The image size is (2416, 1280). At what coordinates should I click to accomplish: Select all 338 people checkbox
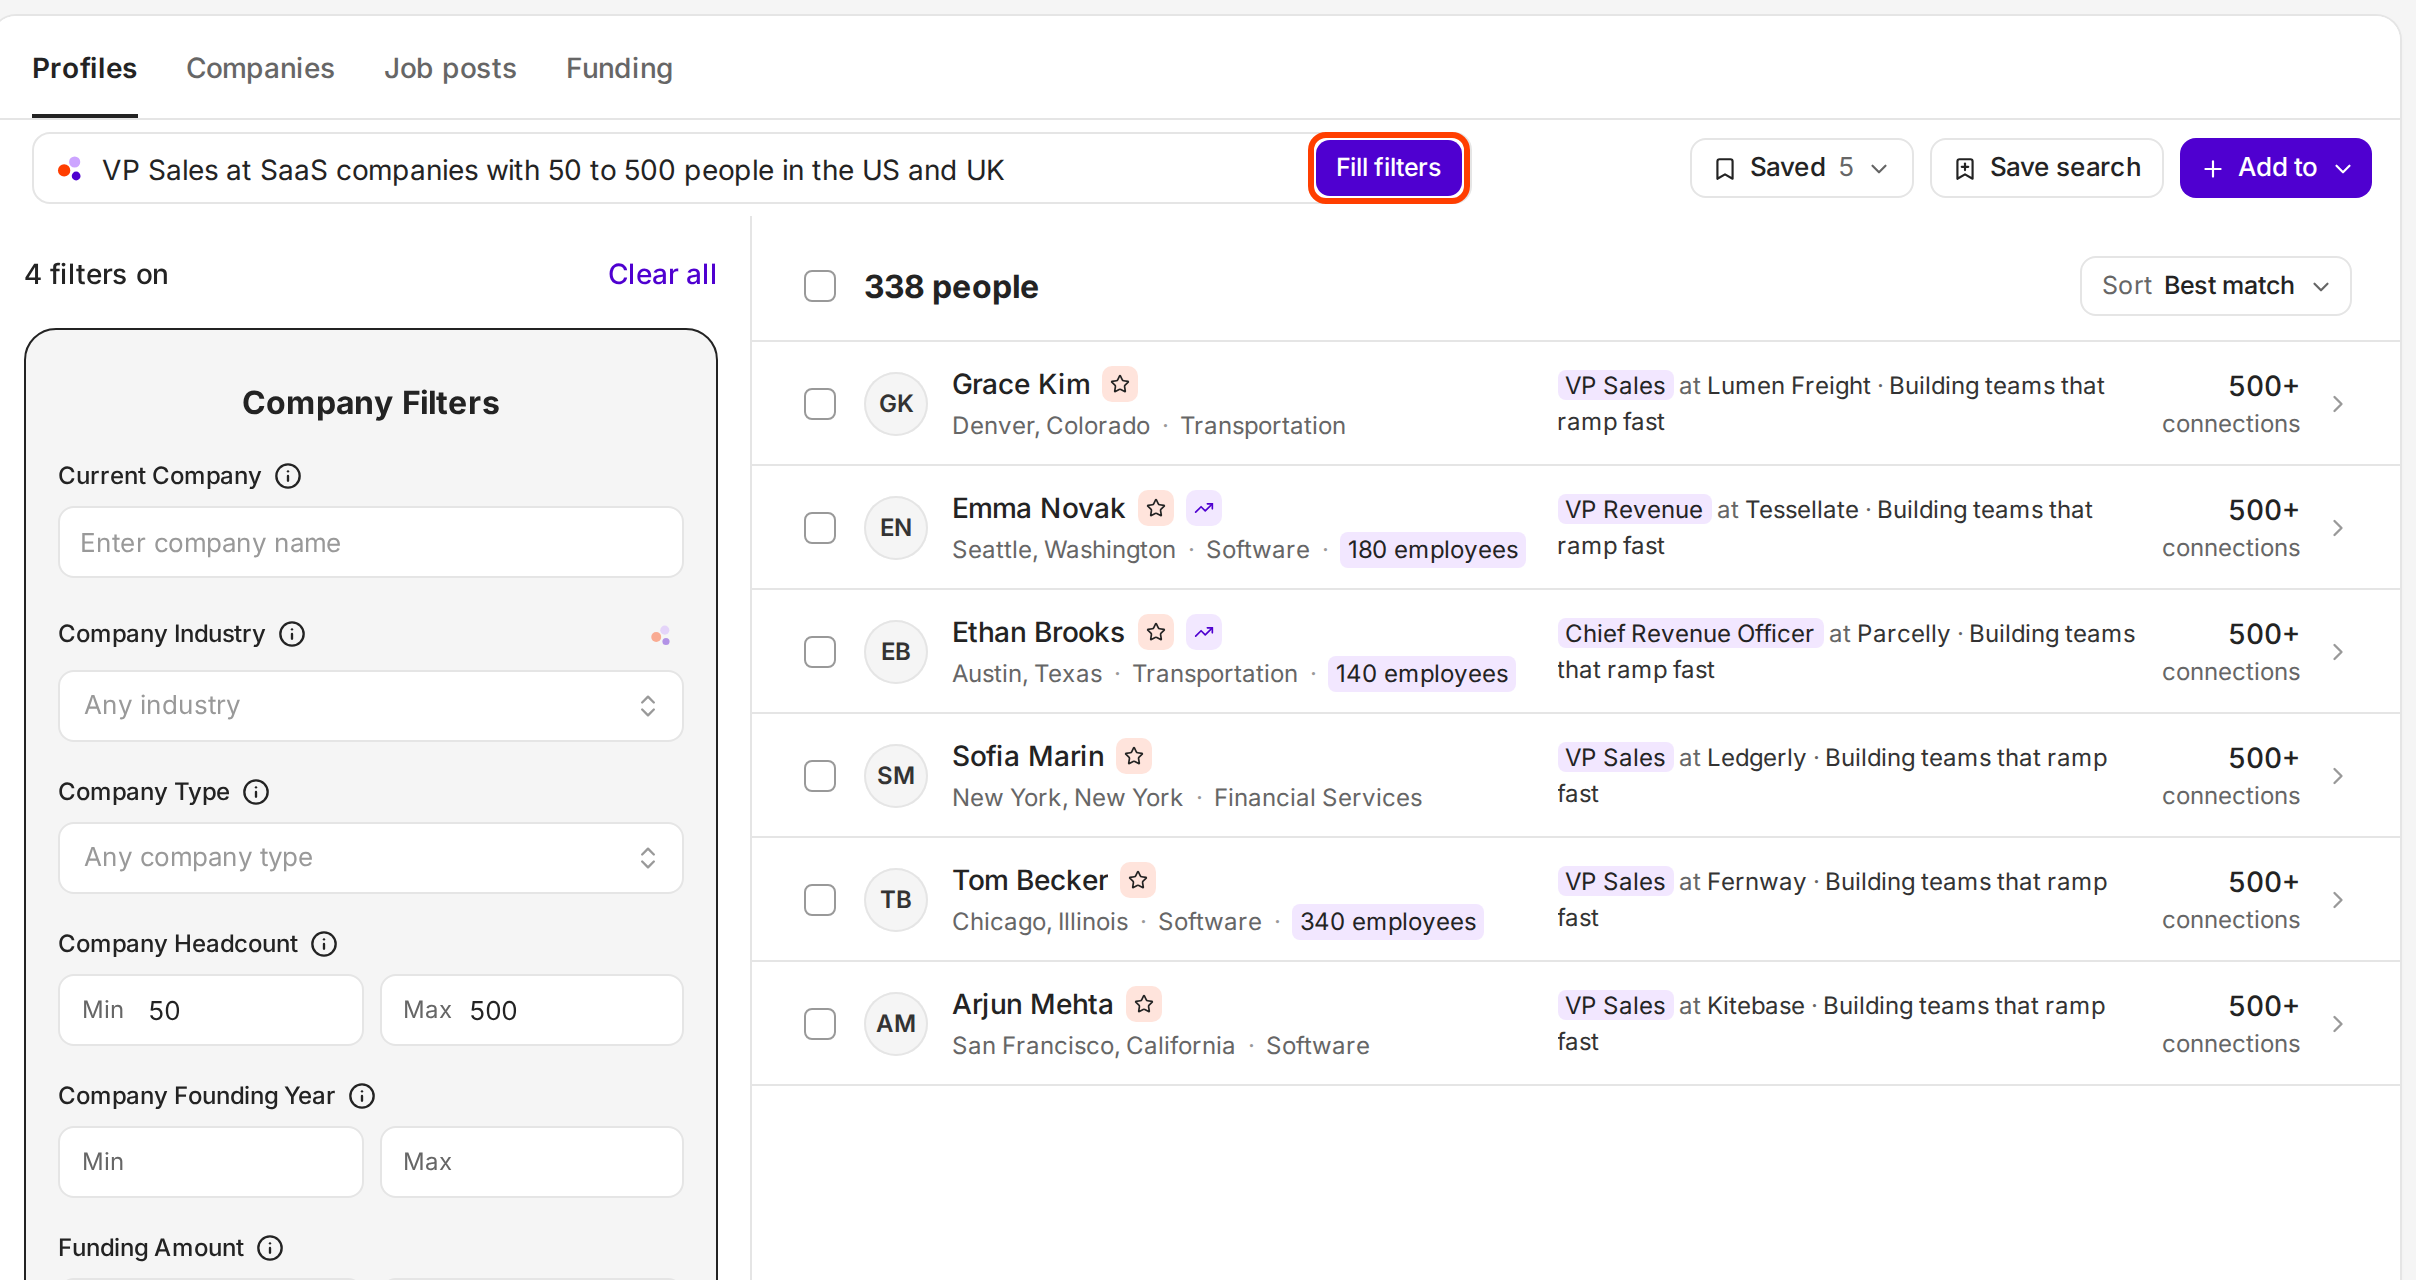point(820,286)
